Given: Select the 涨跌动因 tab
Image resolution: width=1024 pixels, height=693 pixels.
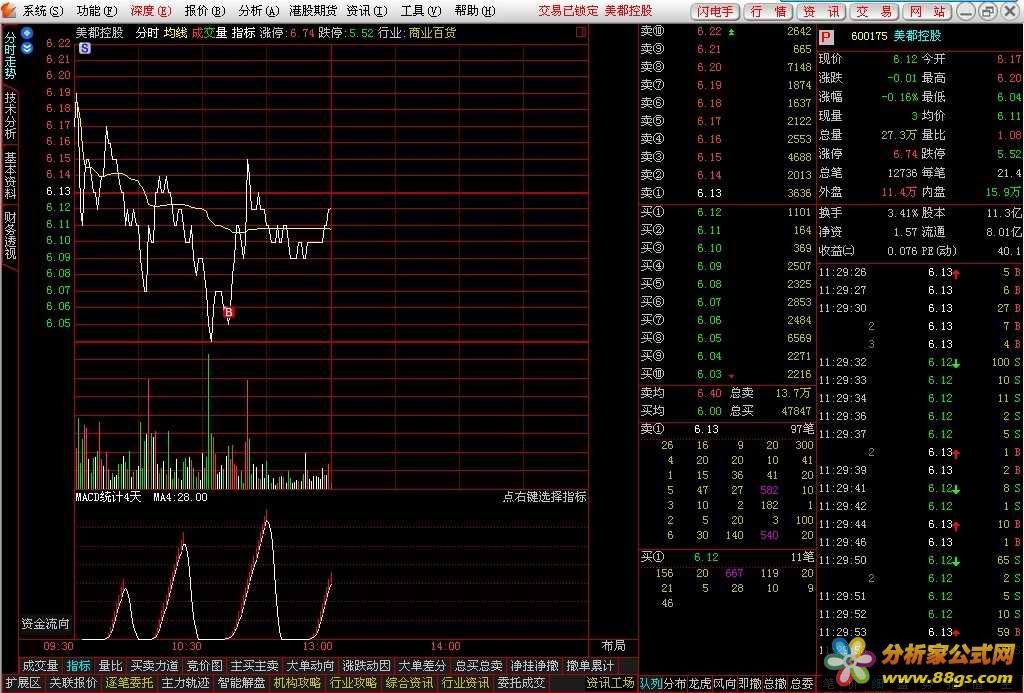Looking at the screenshot, I should point(366,666).
